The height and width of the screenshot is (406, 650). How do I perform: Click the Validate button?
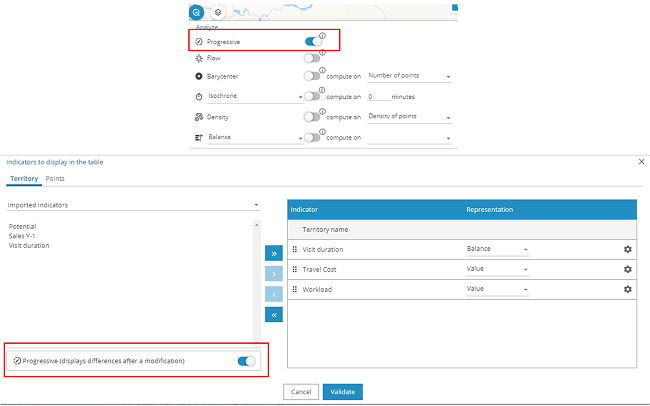[343, 392]
